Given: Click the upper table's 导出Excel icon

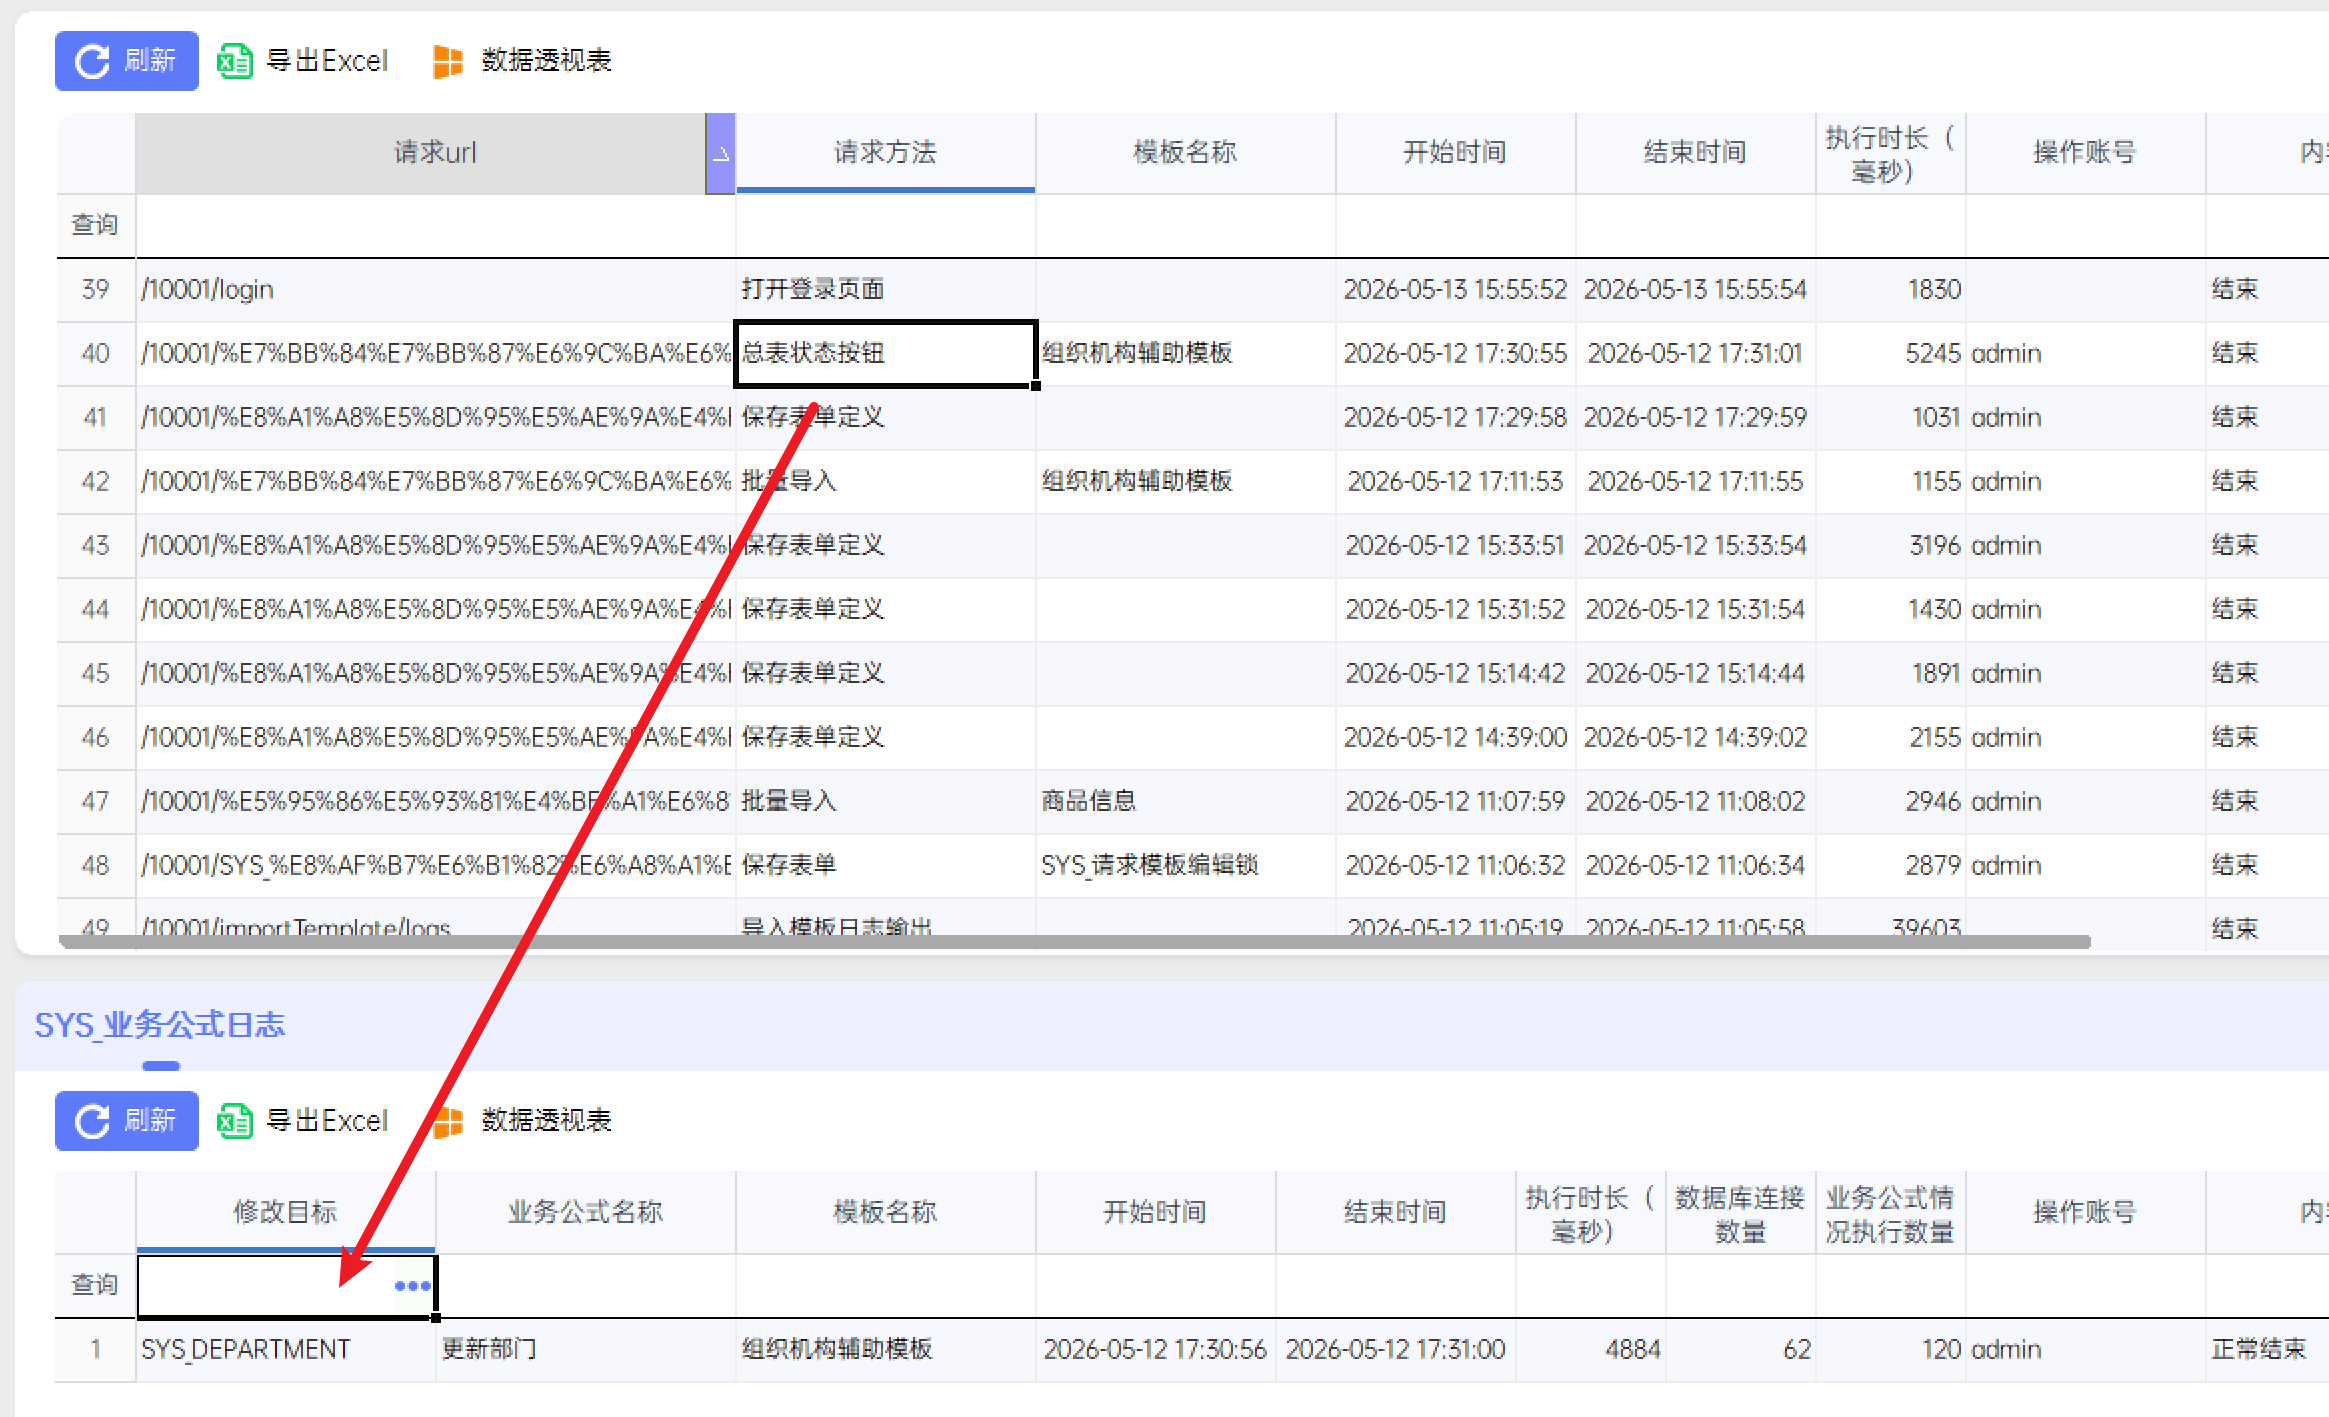Looking at the screenshot, I should point(235,61).
